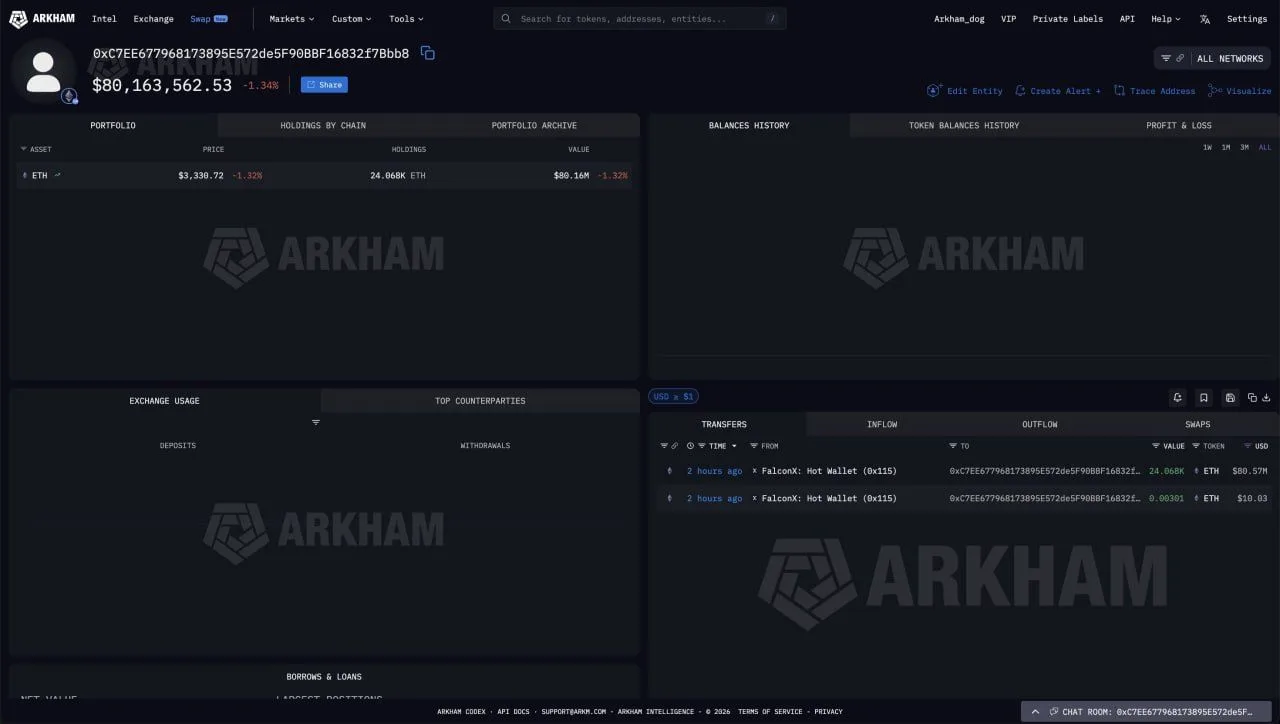Click the save disk icon above transfers
The height and width of the screenshot is (724, 1280).
coord(1230,397)
